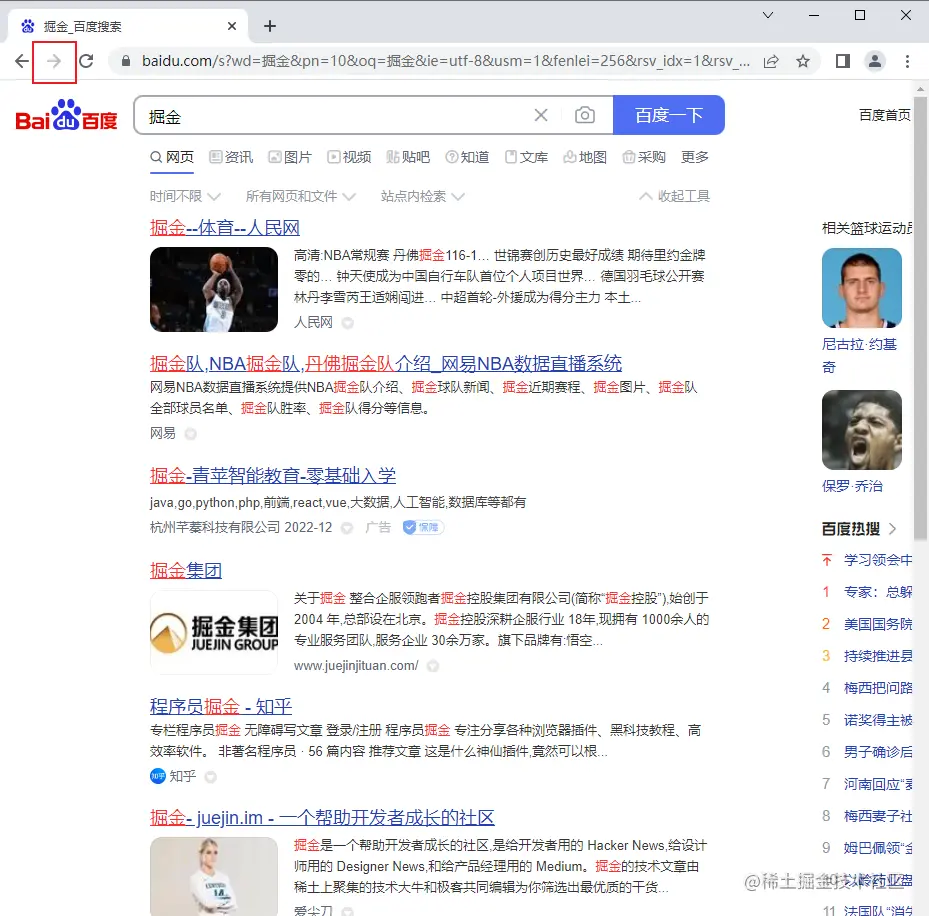This screenshot has width=929, height=916.
Task: Click the Zhihu source logo icon
Action: pos(158,776)
